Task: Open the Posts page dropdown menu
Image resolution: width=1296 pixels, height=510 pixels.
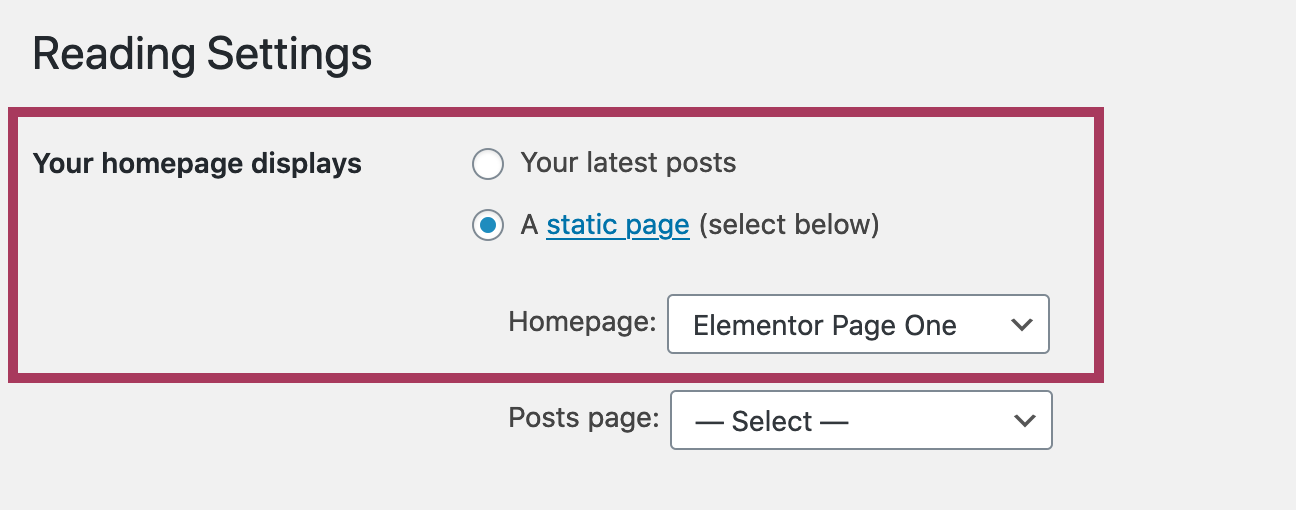Action: (x=860, y=420)
